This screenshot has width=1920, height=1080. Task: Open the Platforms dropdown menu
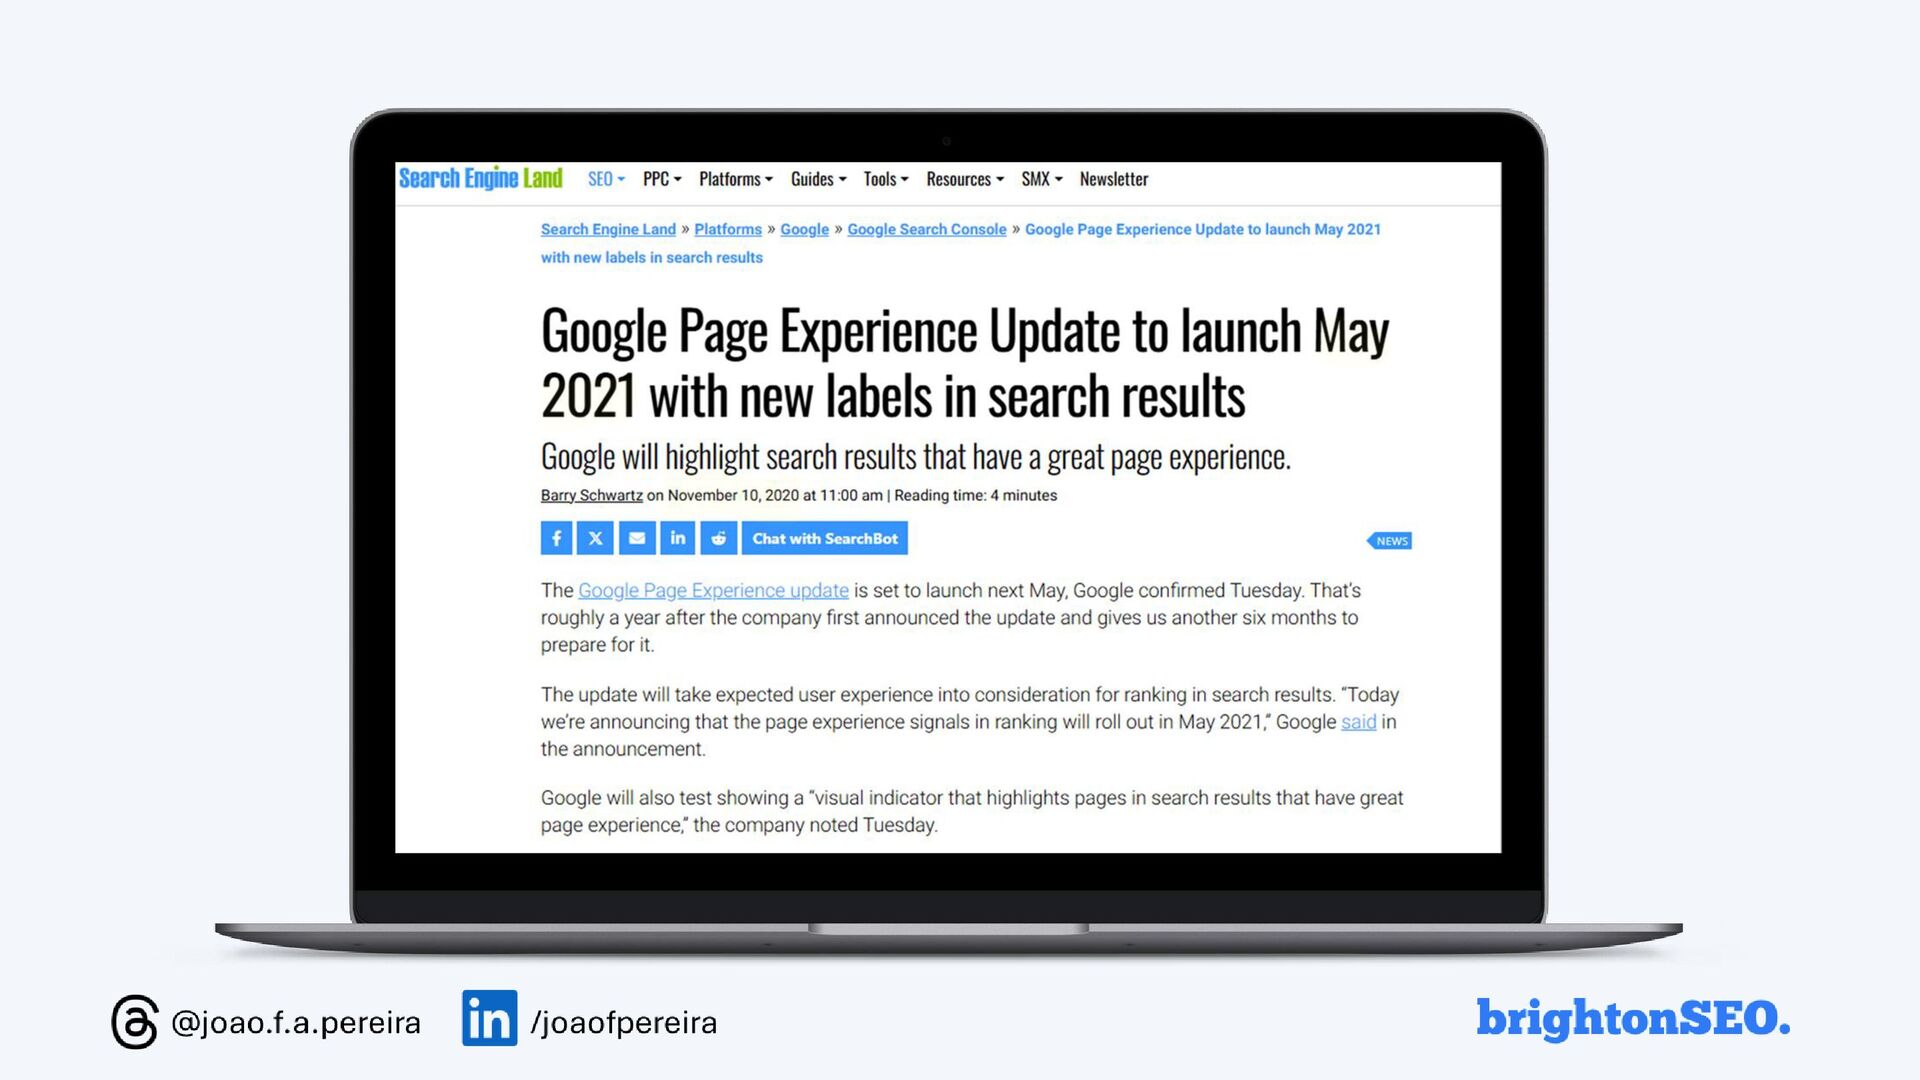click(736, 179)
